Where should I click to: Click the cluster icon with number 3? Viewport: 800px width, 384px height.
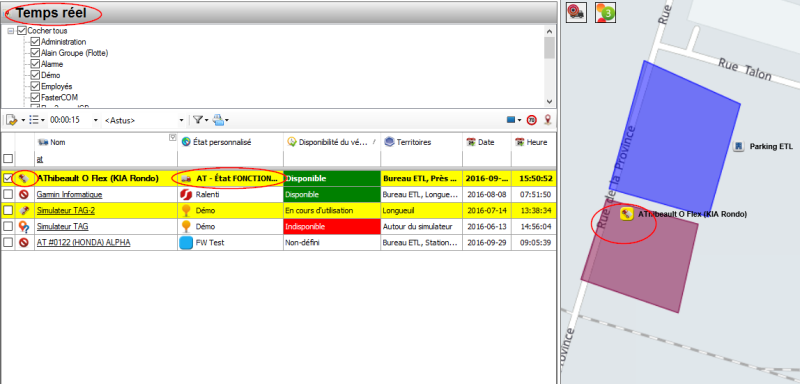[605, 12]
